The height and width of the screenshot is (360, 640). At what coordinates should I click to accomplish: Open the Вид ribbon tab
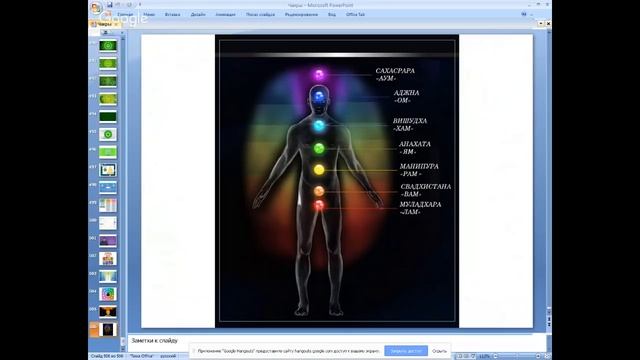(332, 14)
